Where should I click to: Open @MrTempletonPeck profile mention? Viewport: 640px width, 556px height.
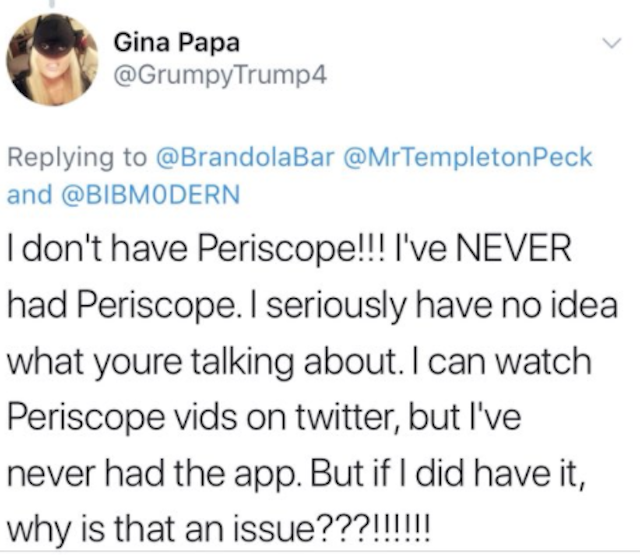(x=468, y=158)
